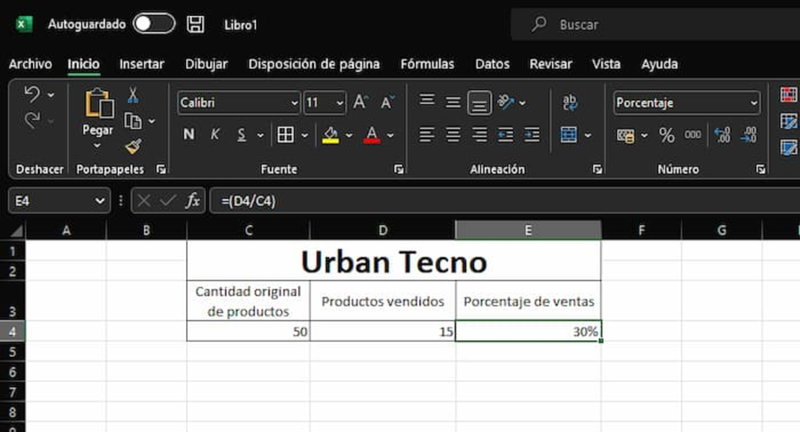The height and width of the screenshot is (432, 800).
Task: Open the Revisar tab
Action: click(551, 64)
